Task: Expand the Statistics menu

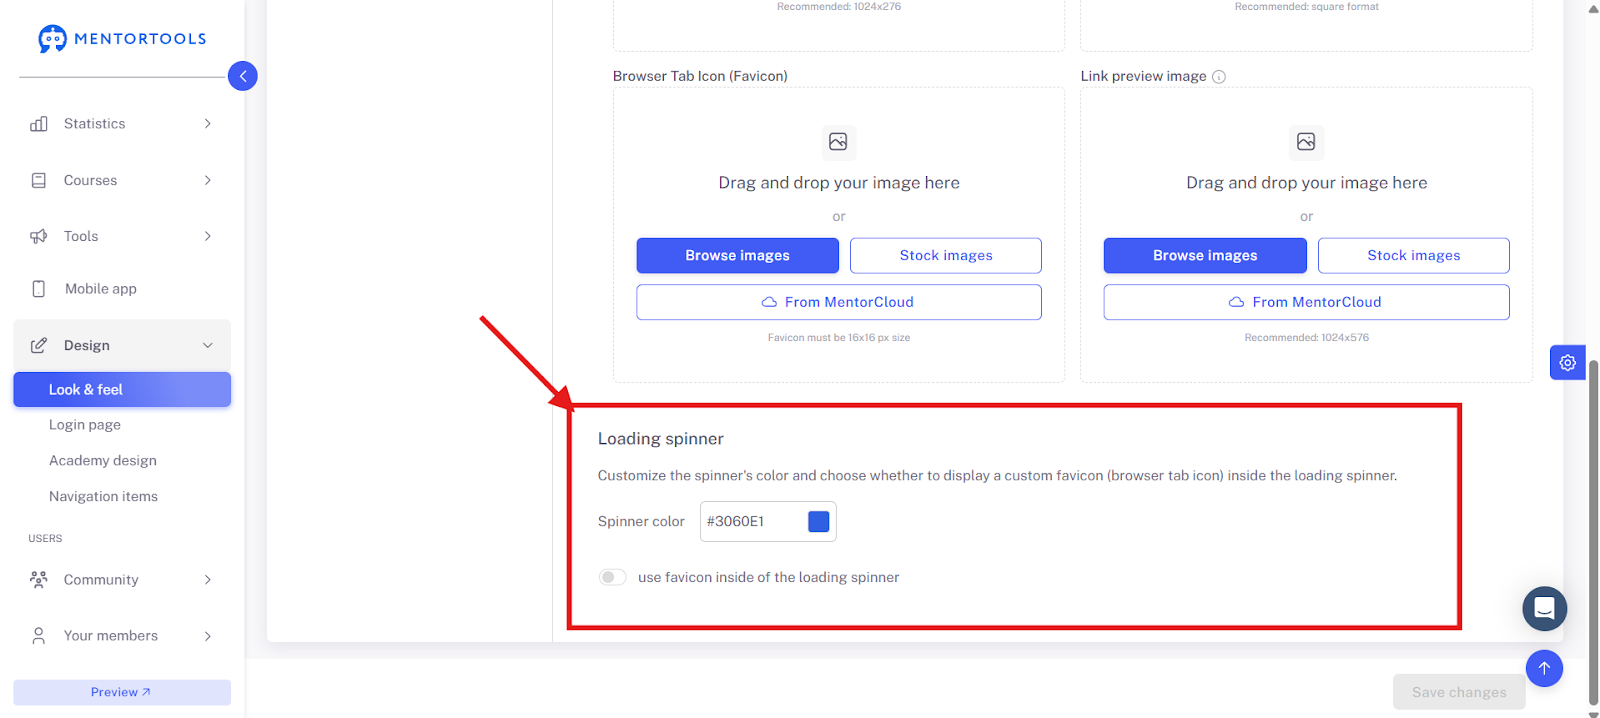Action: 122,124
